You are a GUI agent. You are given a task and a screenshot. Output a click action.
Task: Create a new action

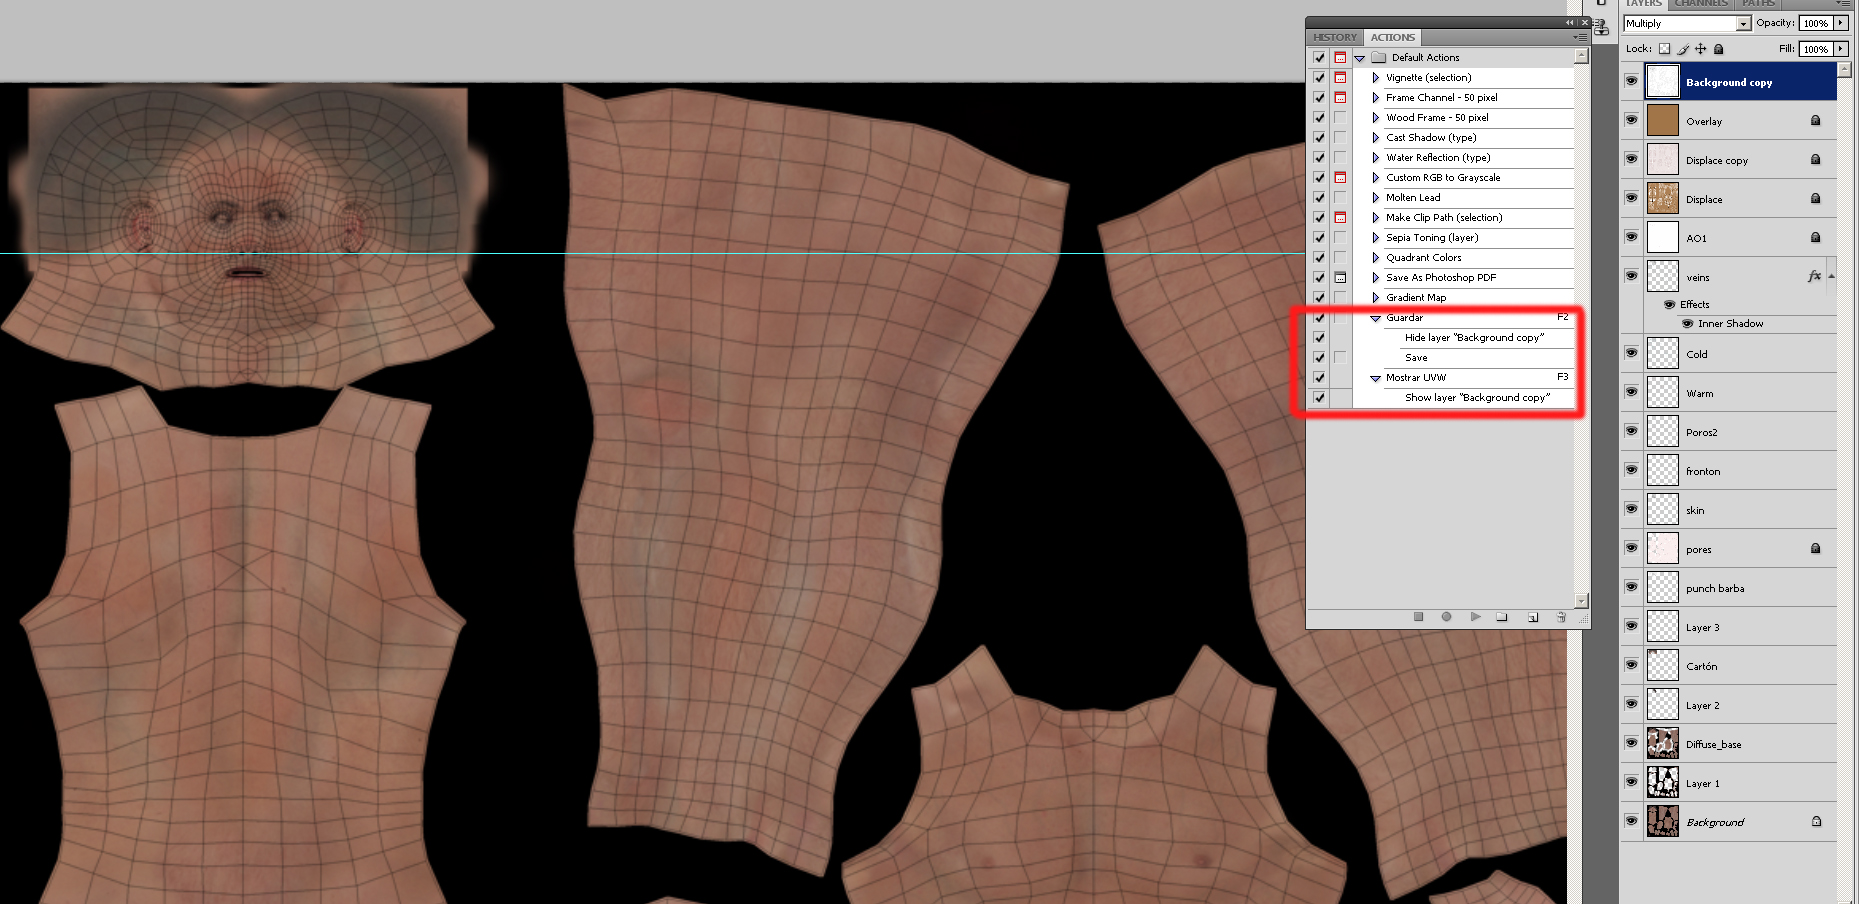pos(1532,617)
